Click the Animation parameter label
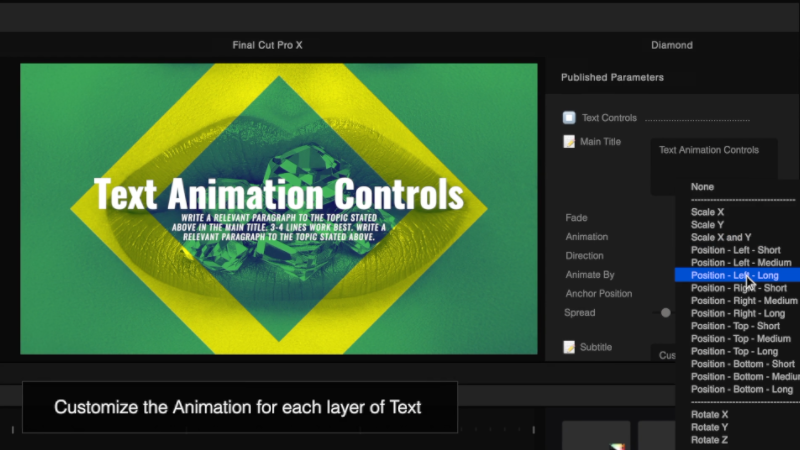The image size is (800, 450). click(x=586, y=237)
